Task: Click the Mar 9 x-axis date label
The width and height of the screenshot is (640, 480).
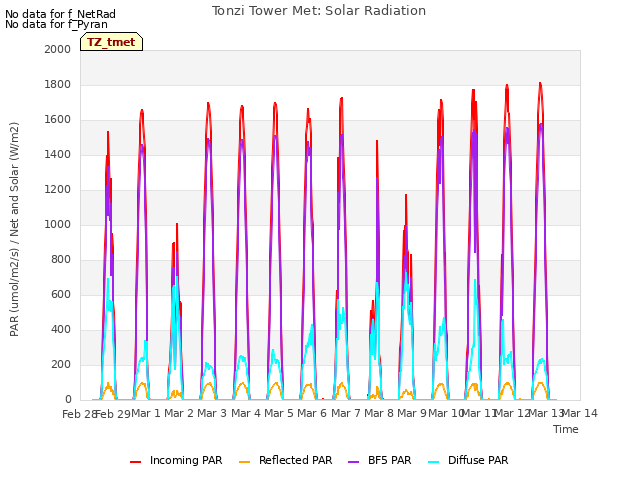Action: pos(412,413)
